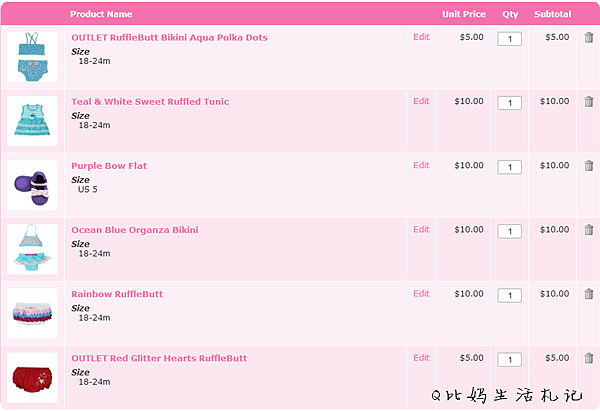The height and width of the screenshot is (411, 600).
Task: Open the Rainbow RuffleButt product image
Action: [x=32, y=313]
